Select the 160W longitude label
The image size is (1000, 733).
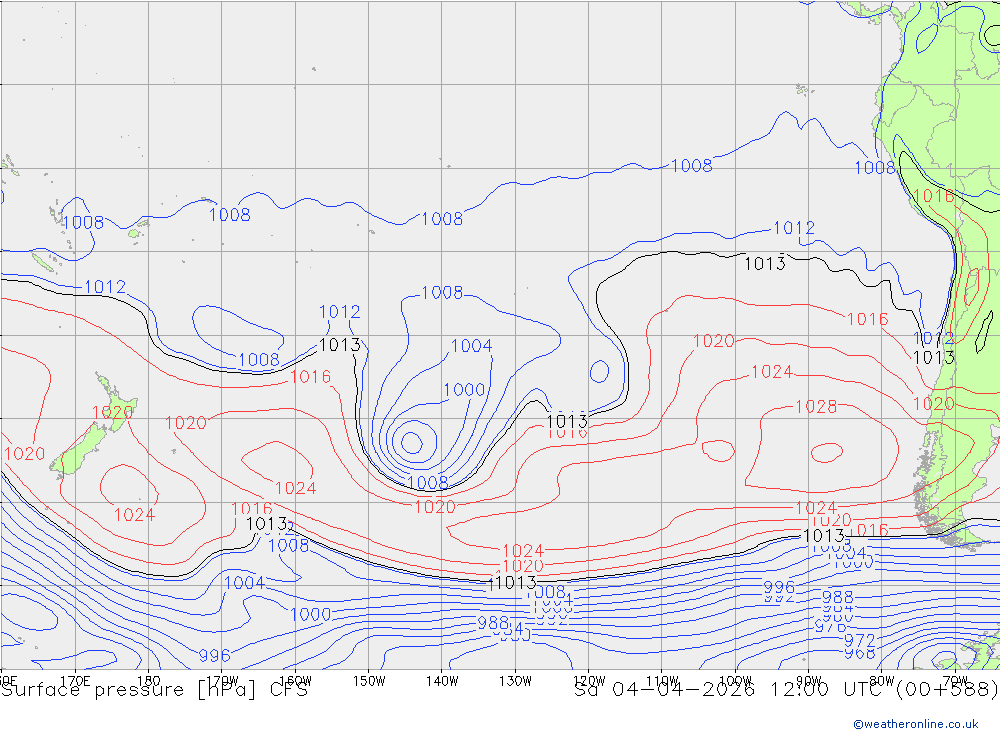[295, 681]
